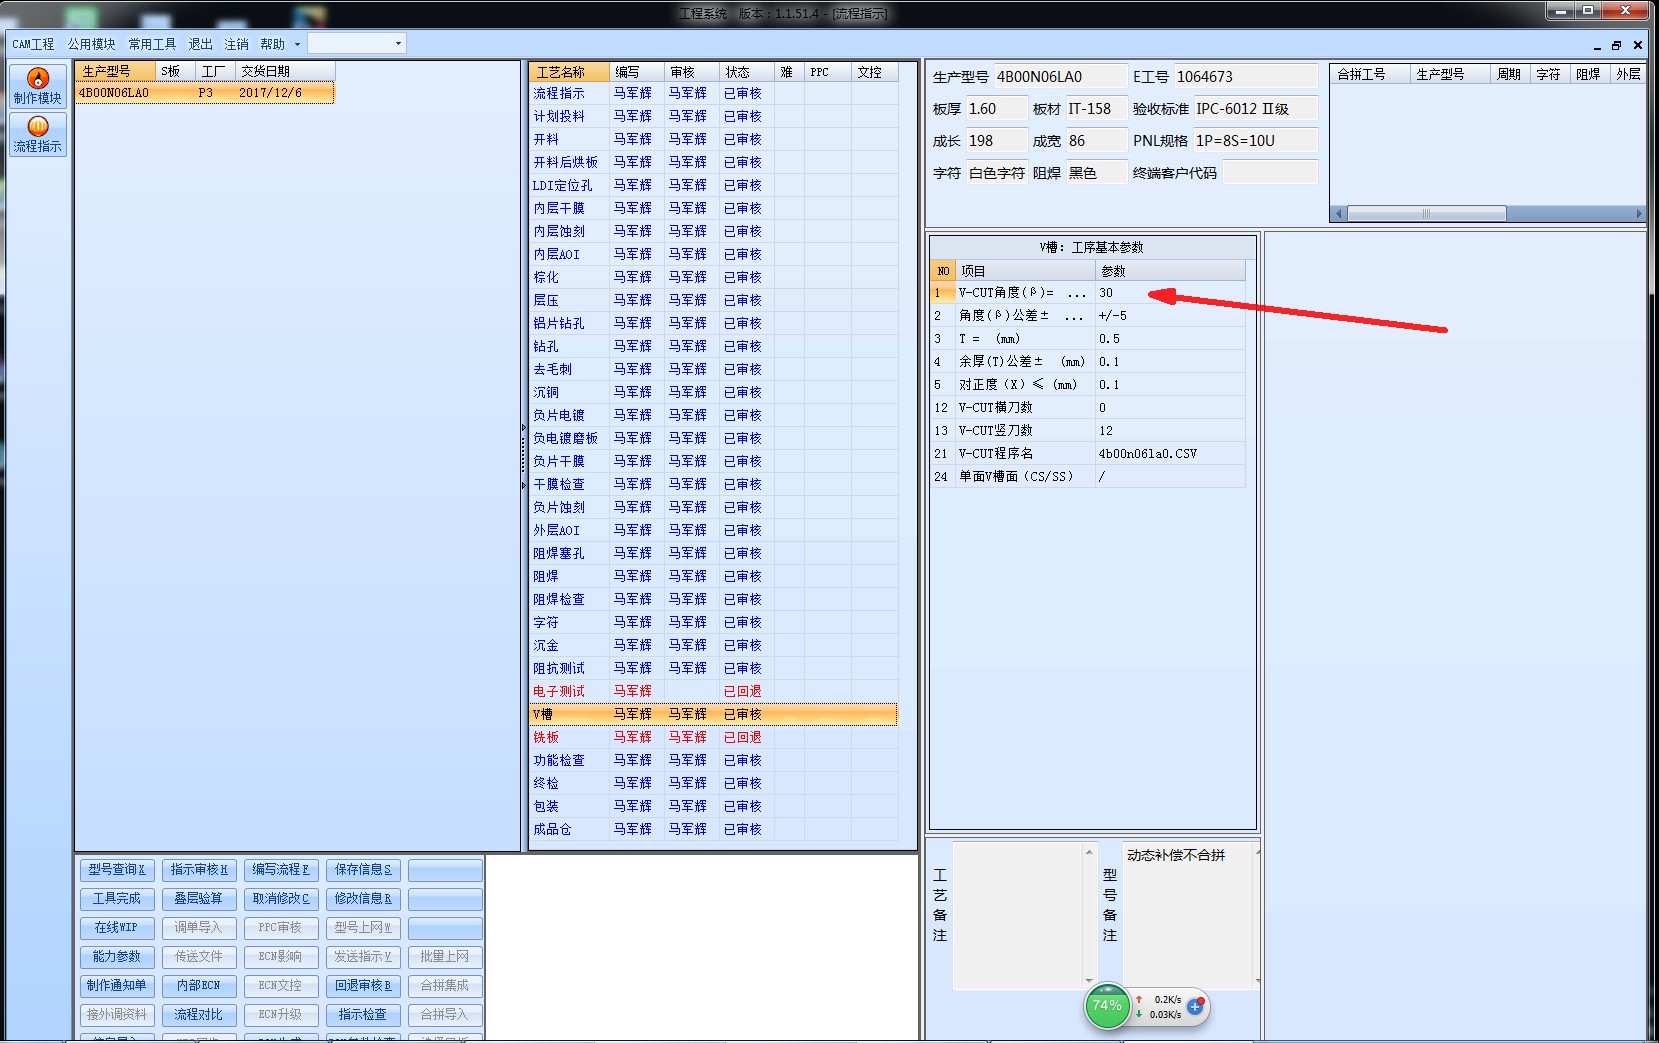
Task: Click the 终端客户代码 empty field
Action: tap(1271, 173)
